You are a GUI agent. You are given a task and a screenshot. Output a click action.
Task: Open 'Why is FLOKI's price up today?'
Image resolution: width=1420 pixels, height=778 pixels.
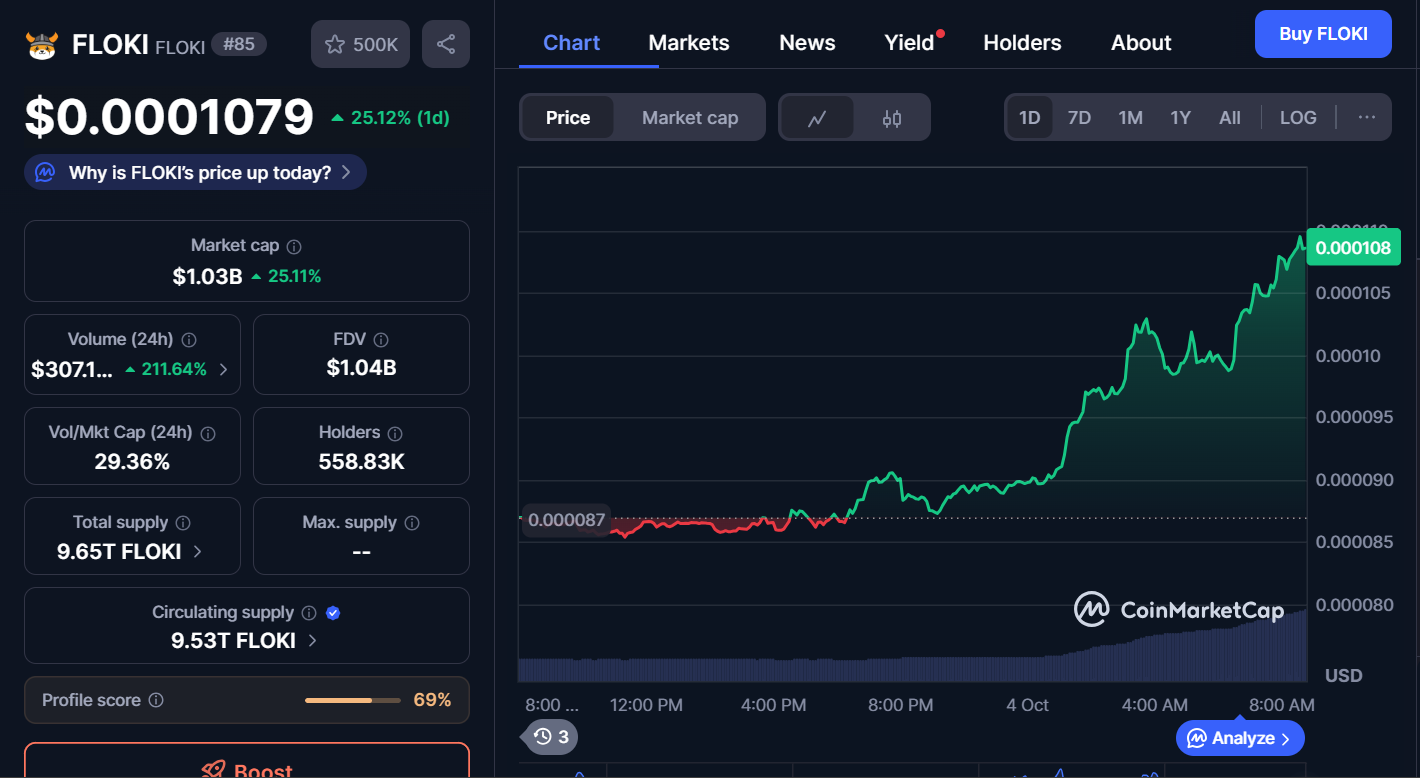[x=196, y=172]
